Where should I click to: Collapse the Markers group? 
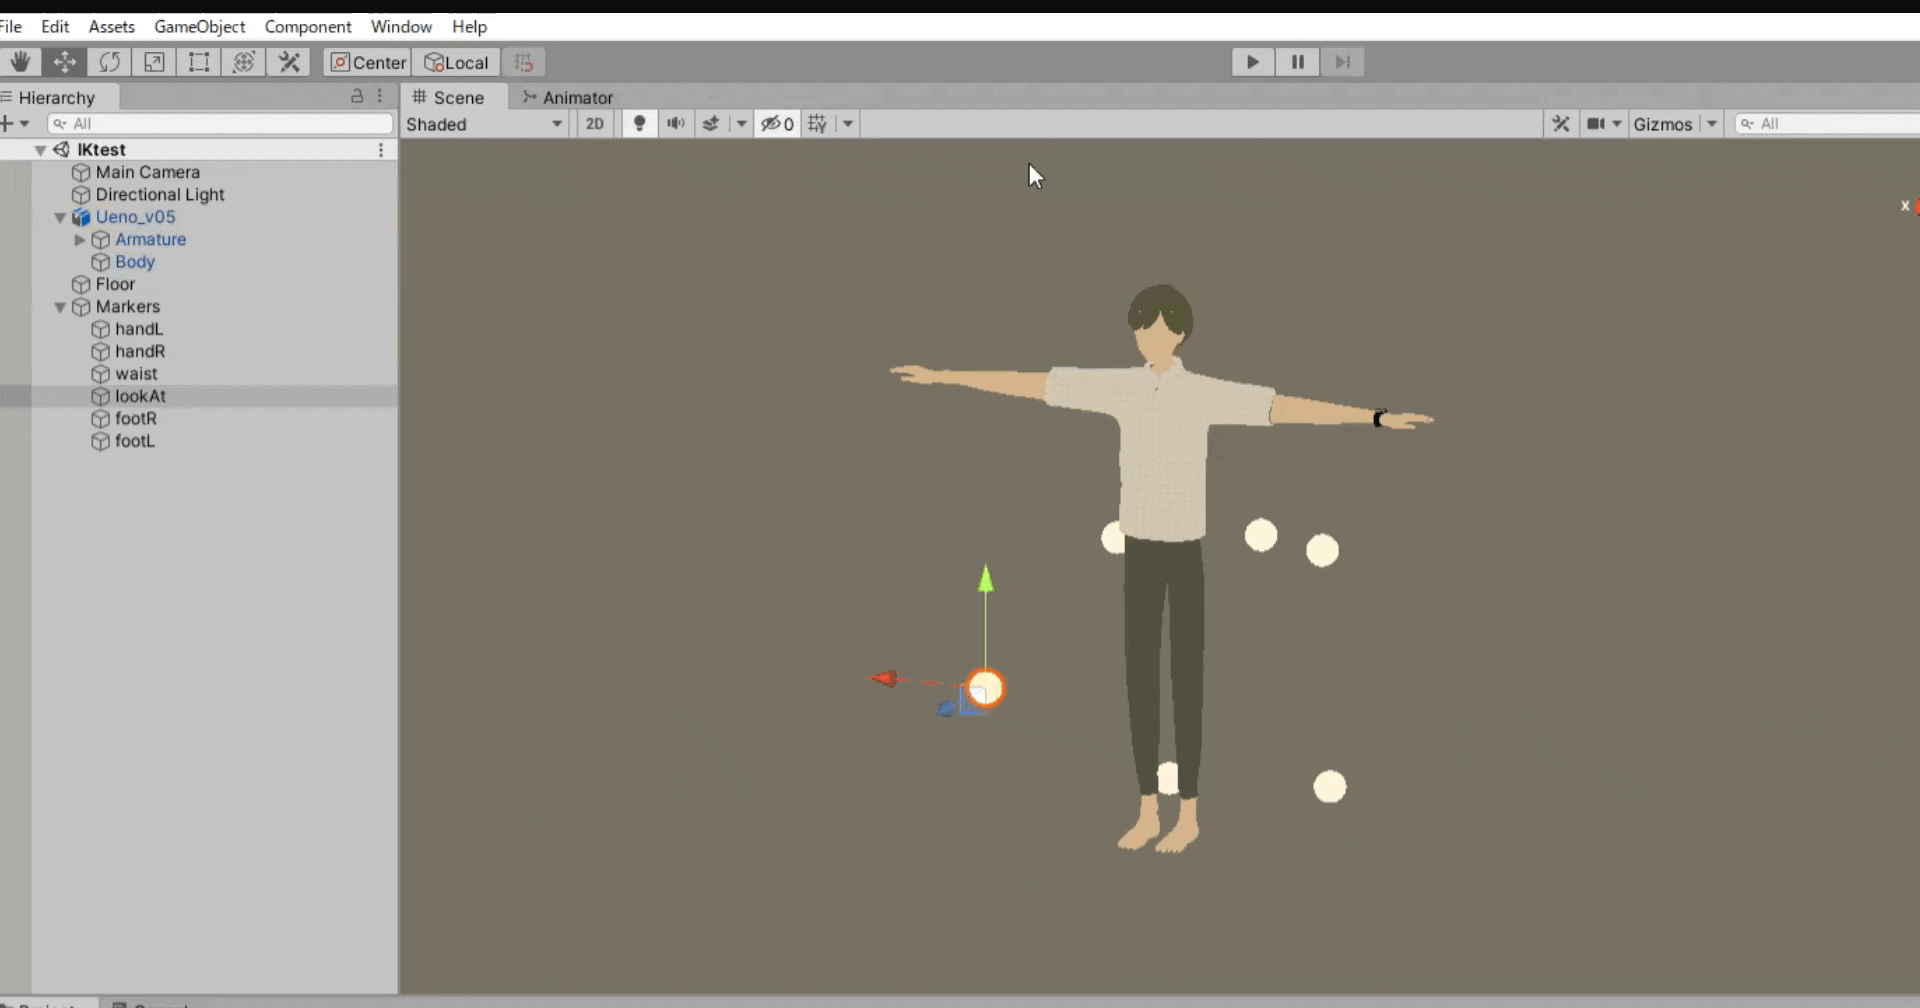60,307
